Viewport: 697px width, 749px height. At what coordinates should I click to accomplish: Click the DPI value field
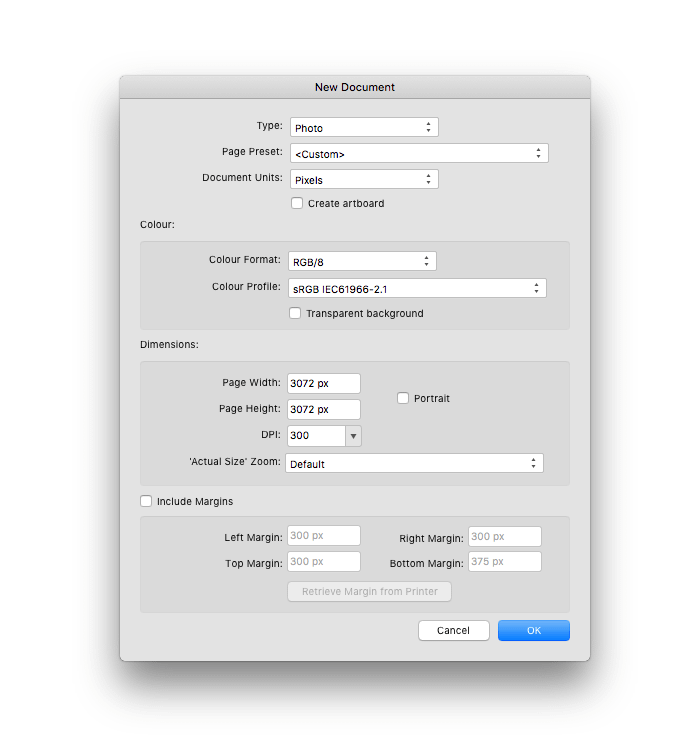tap(316, 436)
